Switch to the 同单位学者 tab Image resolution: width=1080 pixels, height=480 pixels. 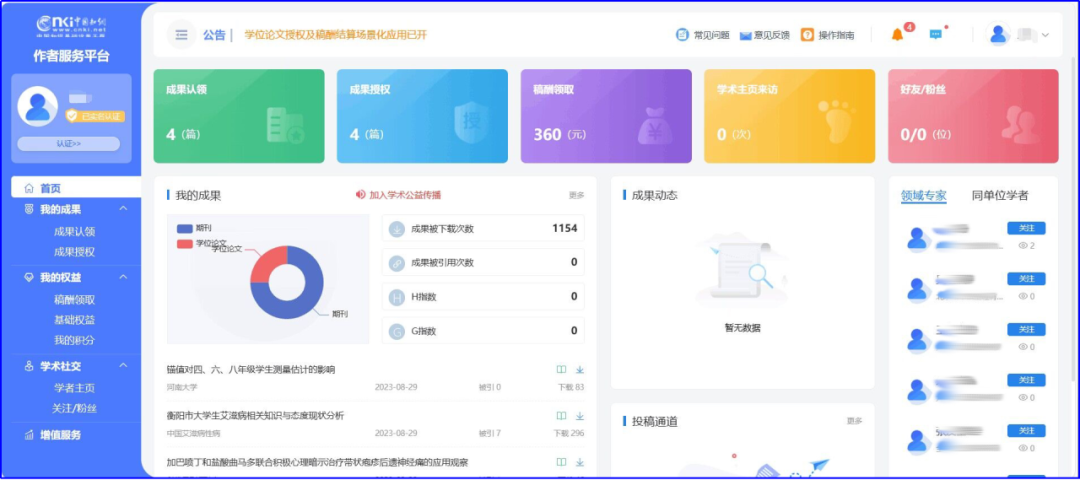(x=999, y=195)
